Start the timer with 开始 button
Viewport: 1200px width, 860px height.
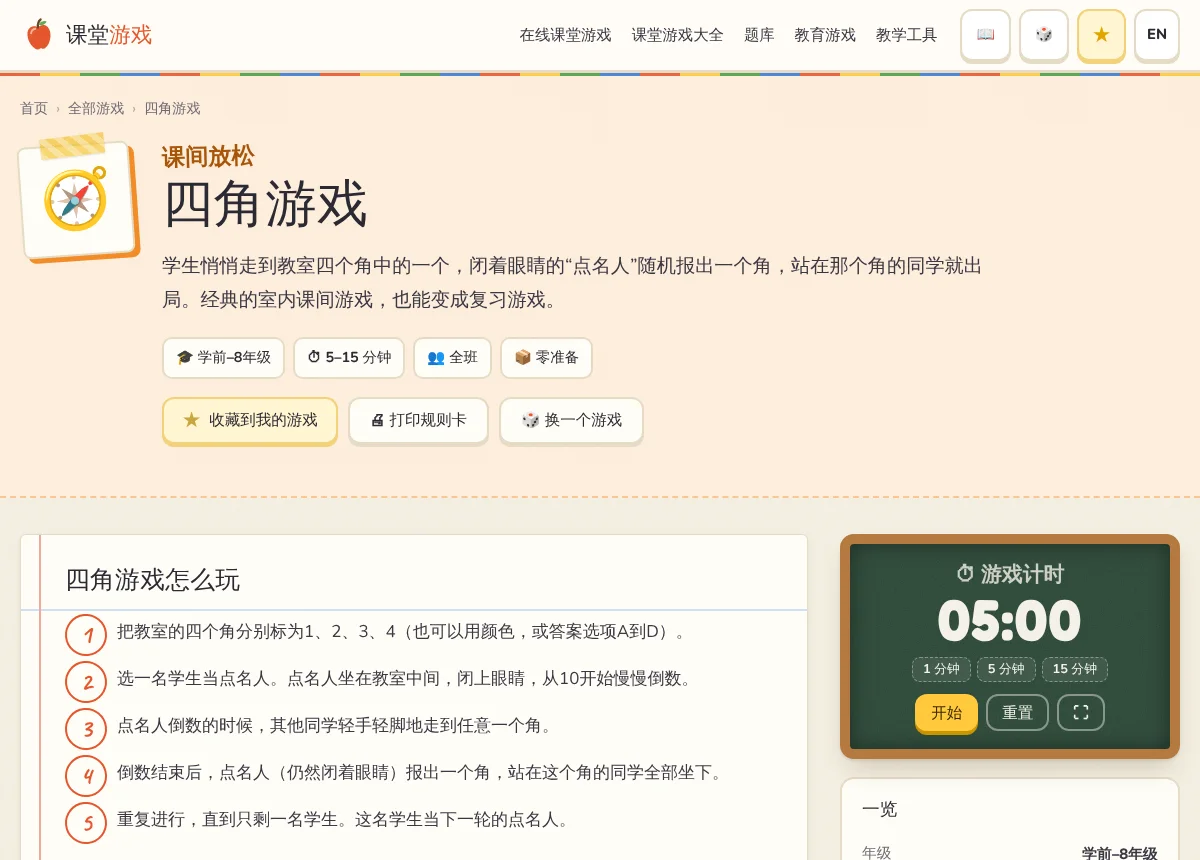pyautogui.click(x=946, y=713)
